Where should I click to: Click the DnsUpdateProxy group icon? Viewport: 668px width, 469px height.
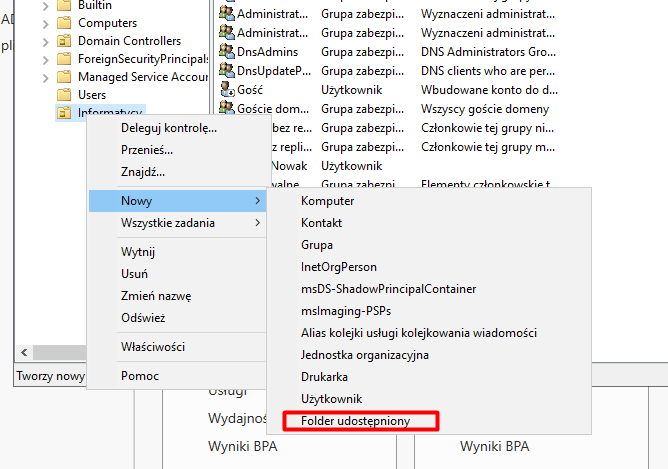pyautogui.click(x=226, y=70)
